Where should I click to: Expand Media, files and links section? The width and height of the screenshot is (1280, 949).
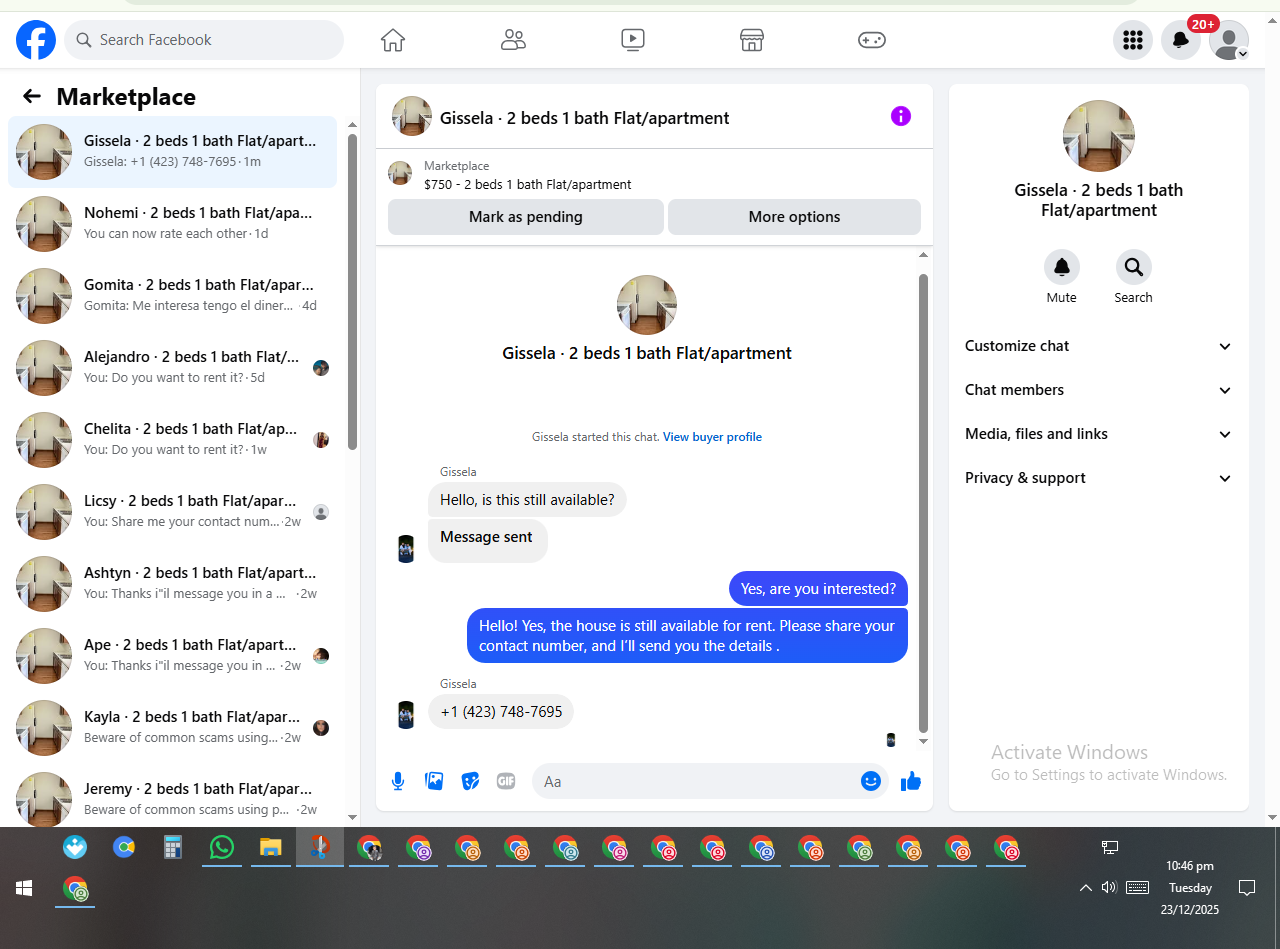pyautogui.click(x=1098, y=434)
